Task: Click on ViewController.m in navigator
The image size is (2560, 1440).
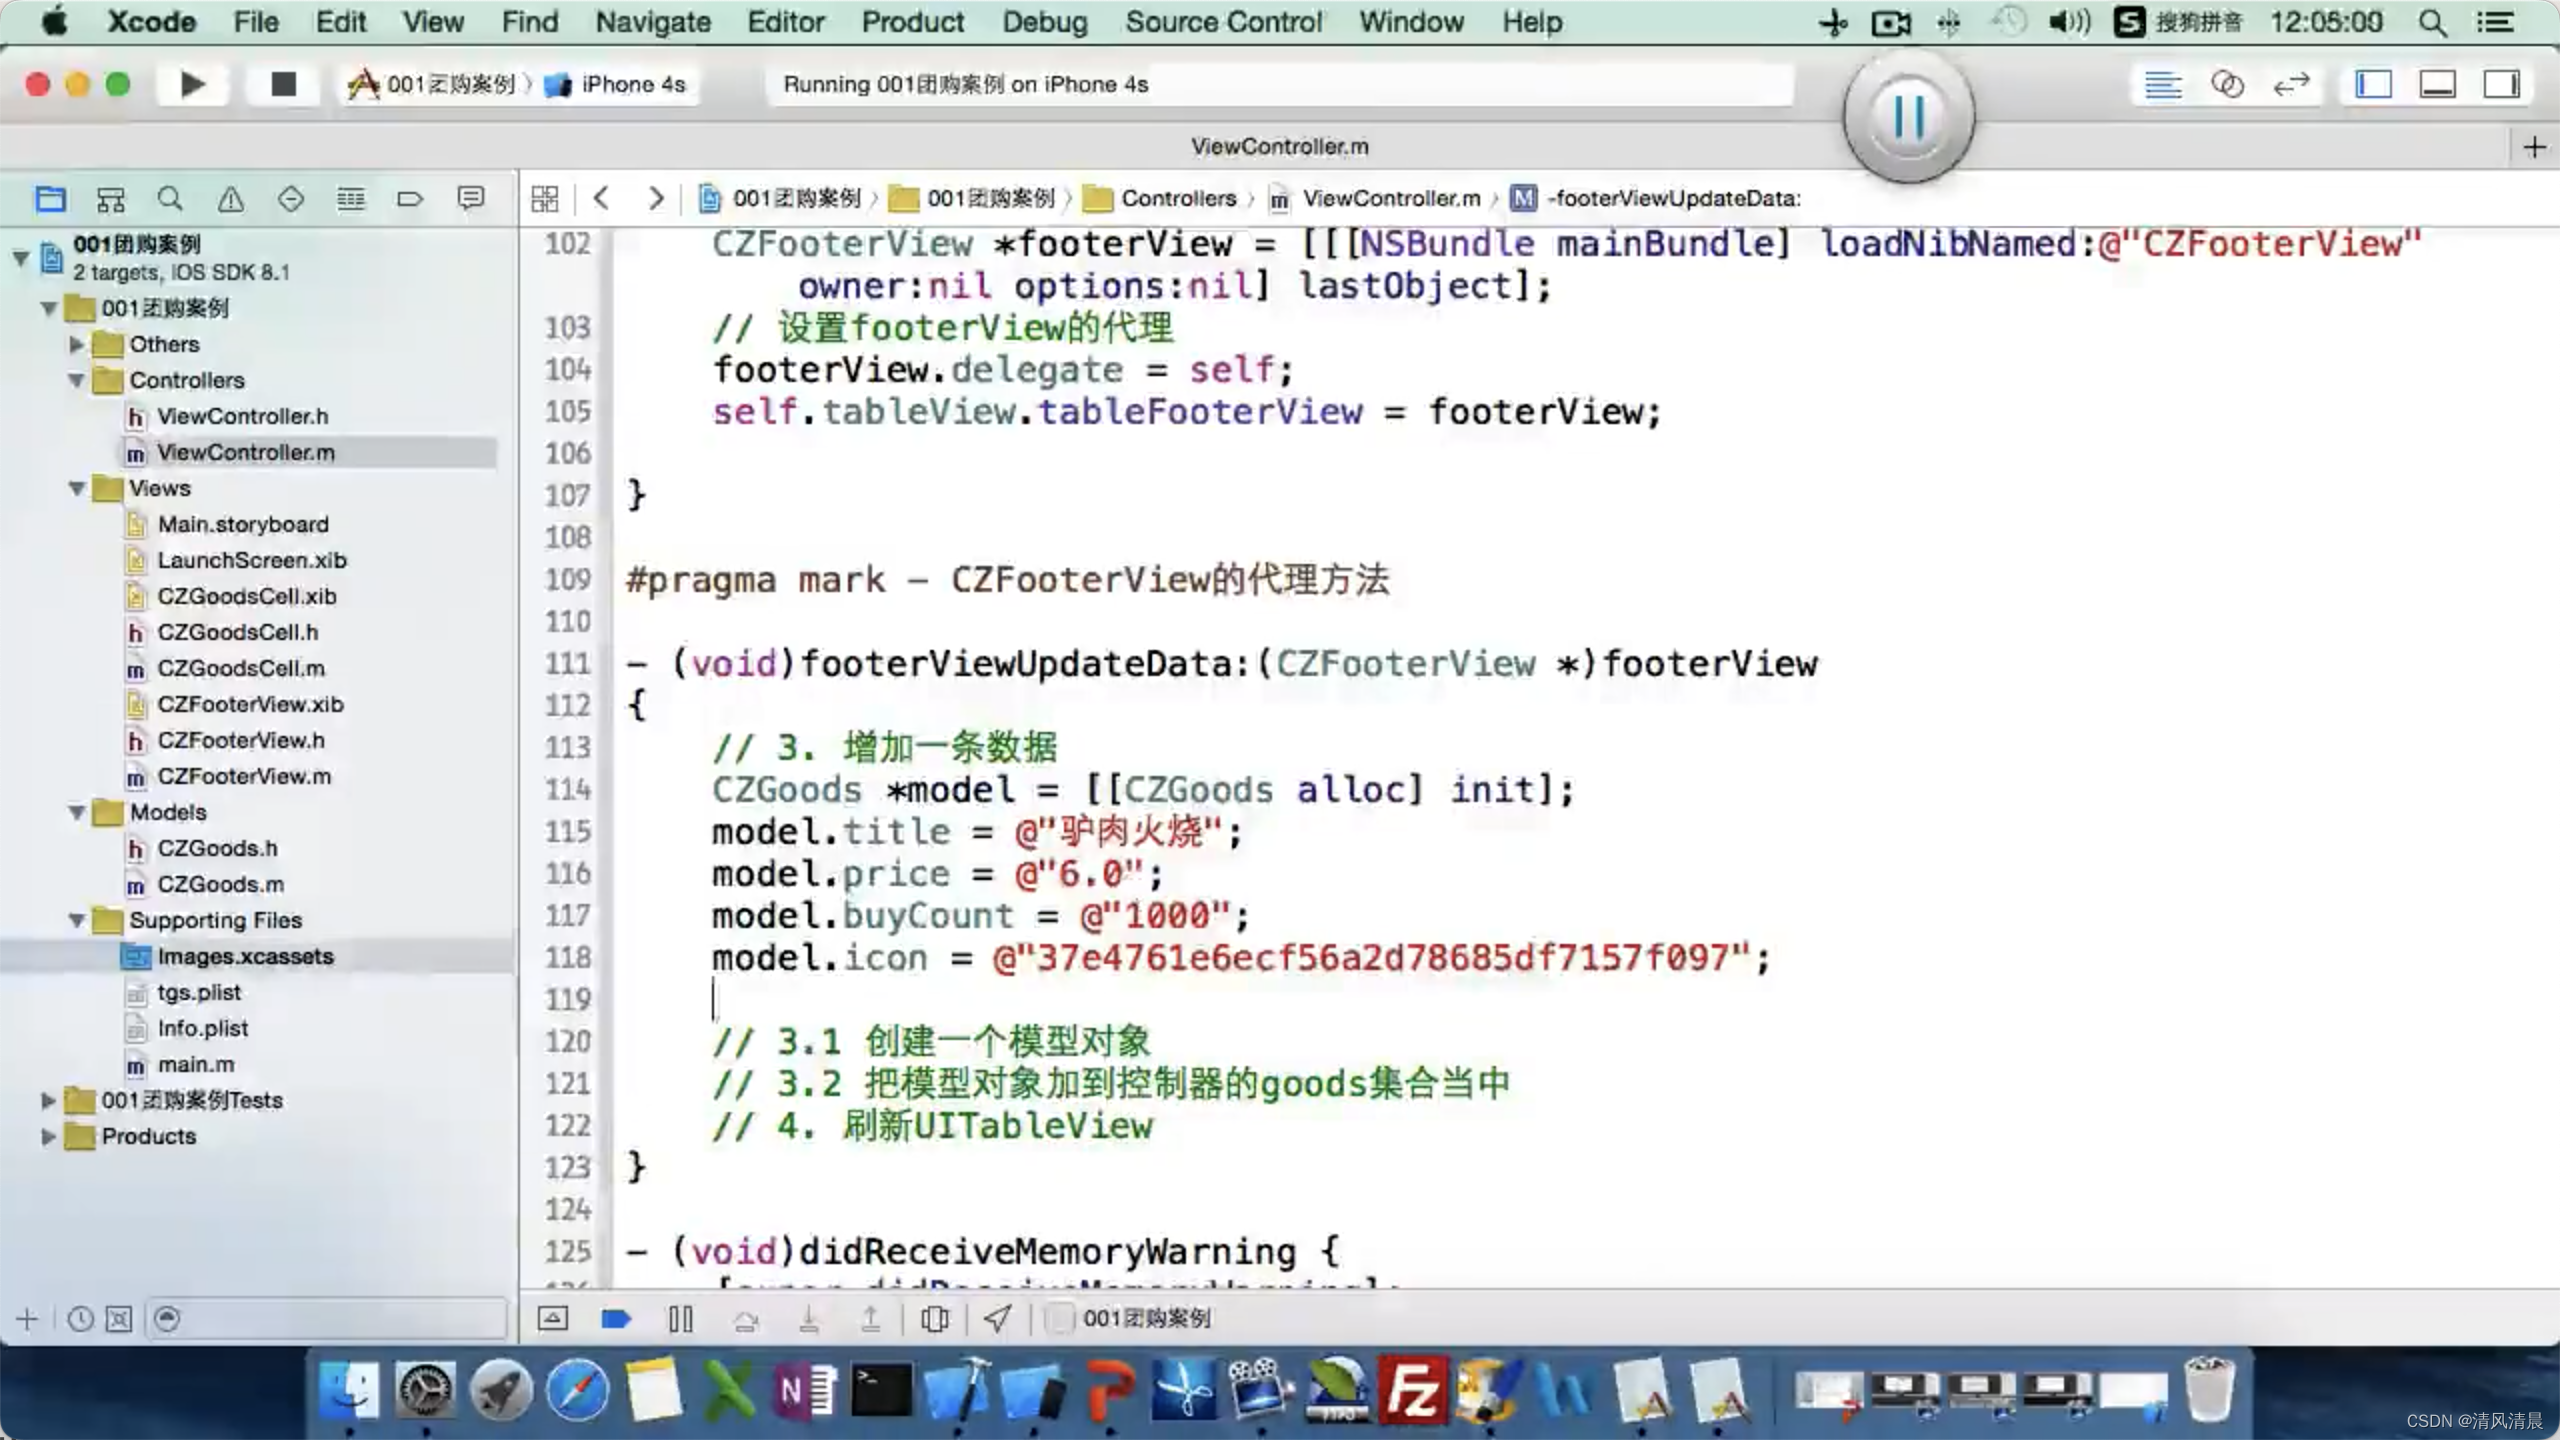Action: [x=244, y=450]
